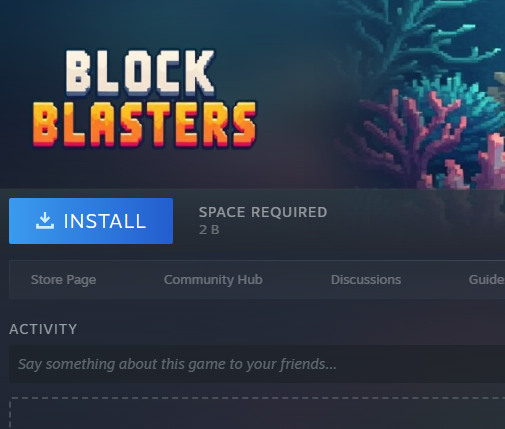Click the Block Blasters game logo
Image resolution: width=505 pixels, height=429 pixels.
(144, 98)
